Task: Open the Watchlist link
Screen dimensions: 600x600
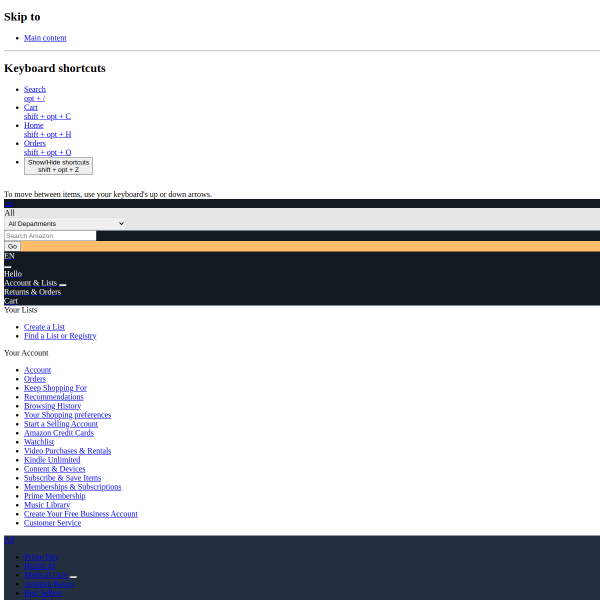Action: point(39,442)
